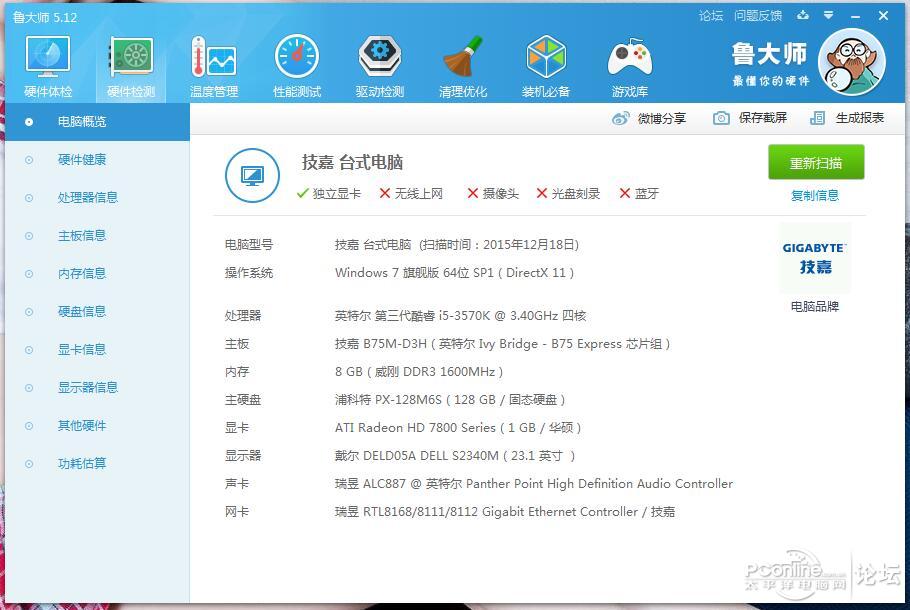
Task: Click the RTL8168 Ethernet controller value
Action: pyautogui.click(x=505, y=512)
